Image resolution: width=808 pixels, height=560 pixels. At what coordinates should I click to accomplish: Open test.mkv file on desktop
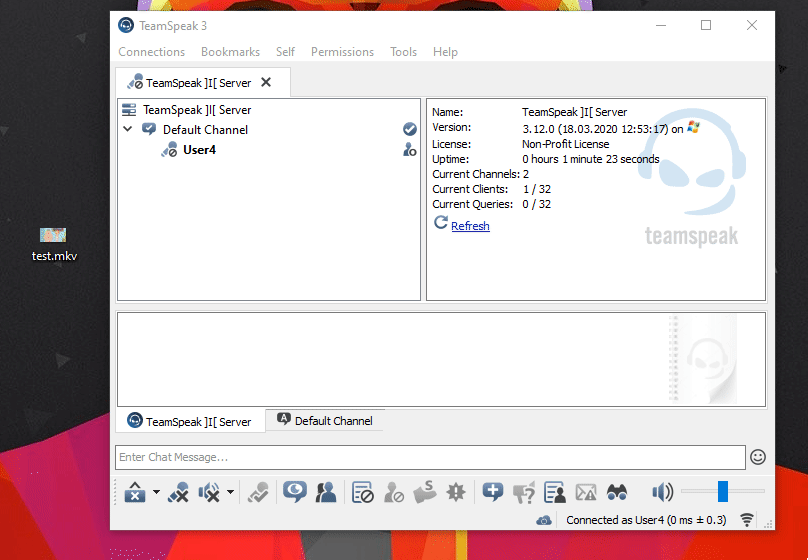click(x=54, y=244)
